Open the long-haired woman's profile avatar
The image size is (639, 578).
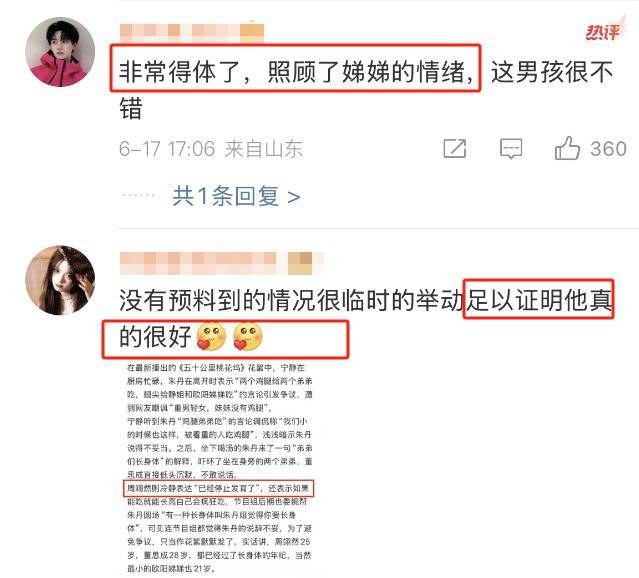(x=60, y=280)
